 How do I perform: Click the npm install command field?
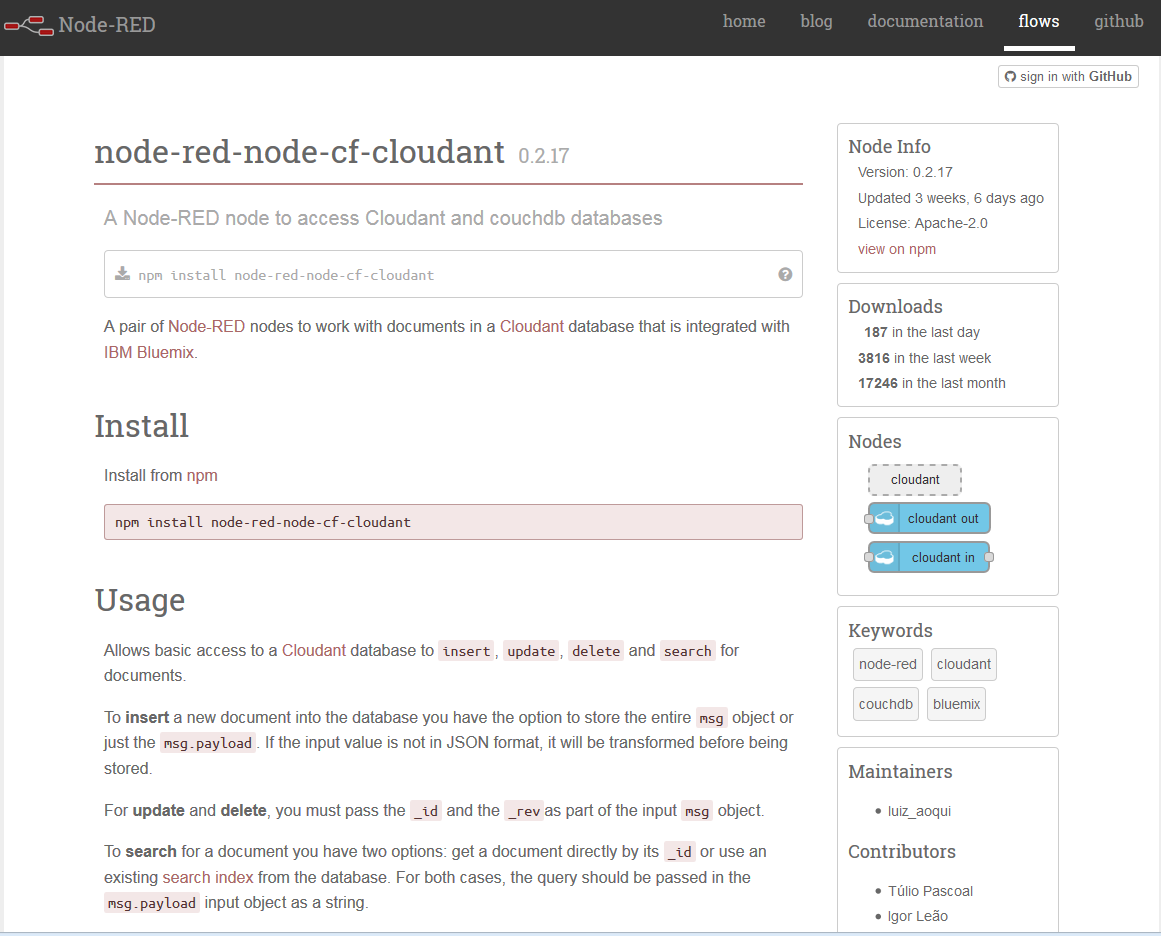[x=453, y=274]
